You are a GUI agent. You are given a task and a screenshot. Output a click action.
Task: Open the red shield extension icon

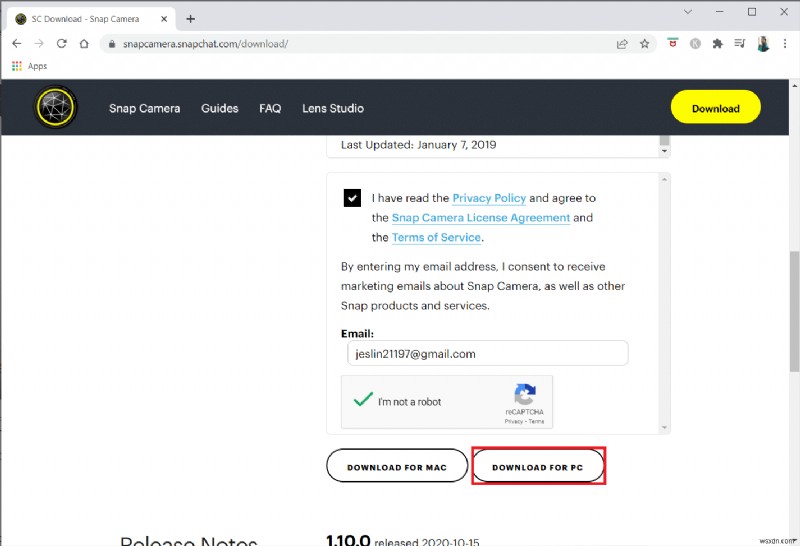(673, 43)
